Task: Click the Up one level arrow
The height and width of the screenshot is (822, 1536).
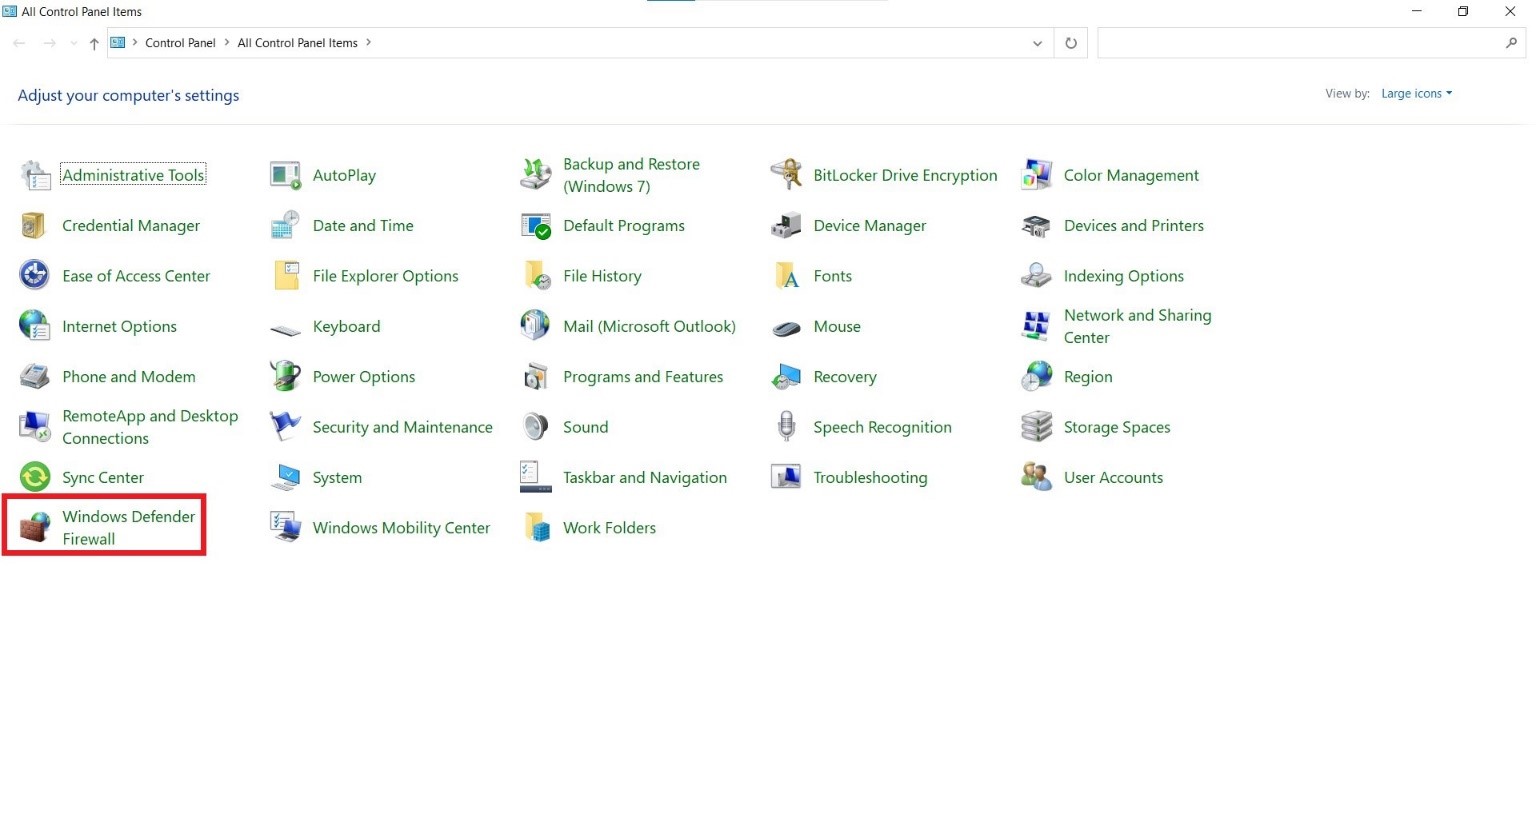Action: point(94,43)
